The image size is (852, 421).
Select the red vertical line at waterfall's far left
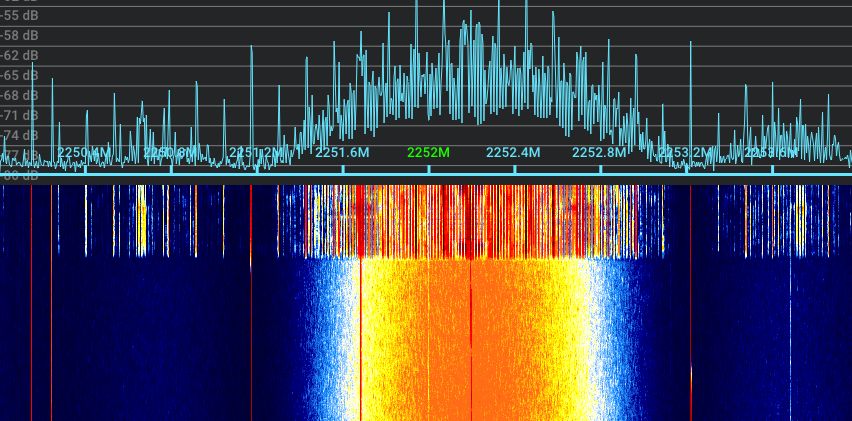coord(31,300)
